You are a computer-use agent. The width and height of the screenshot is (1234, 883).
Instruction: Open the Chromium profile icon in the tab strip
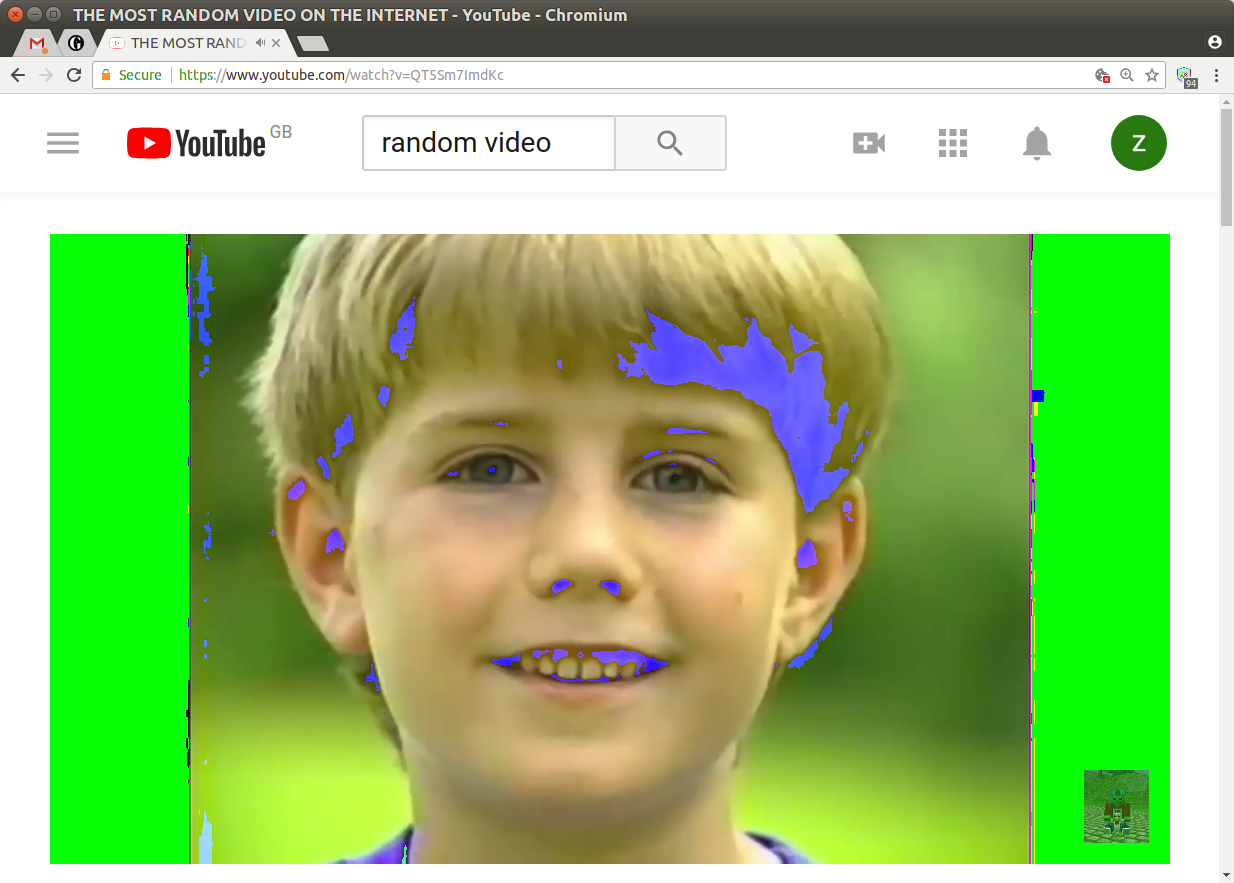(1215, 42)
